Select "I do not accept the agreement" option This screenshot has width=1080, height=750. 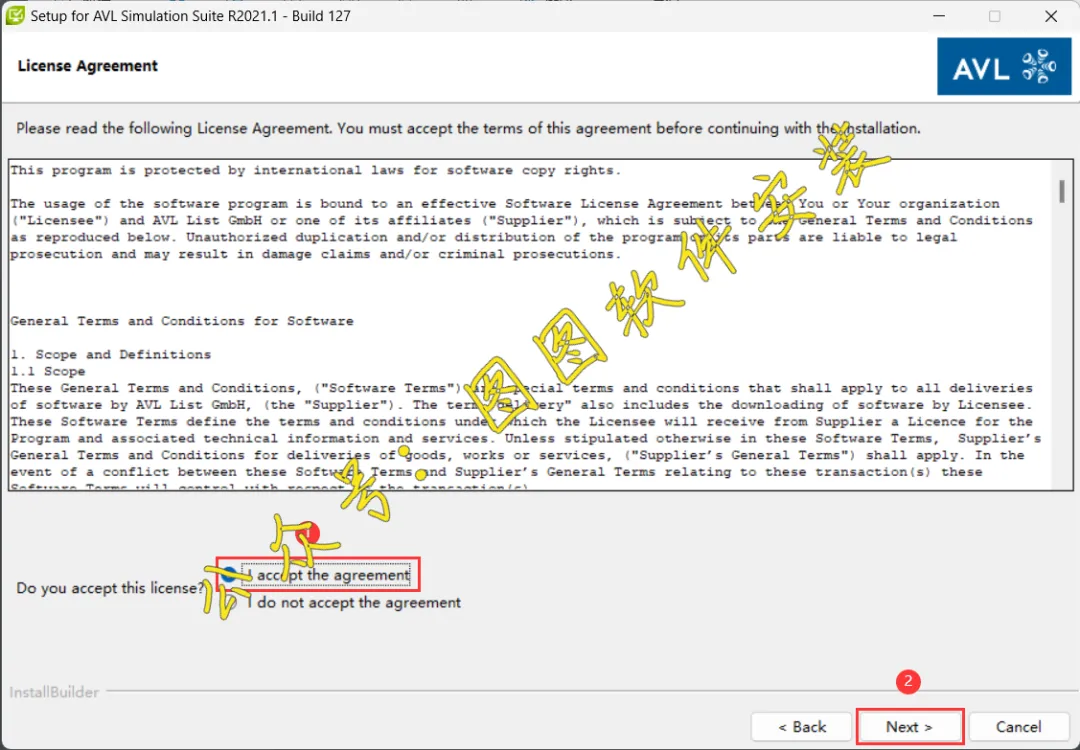230,603
